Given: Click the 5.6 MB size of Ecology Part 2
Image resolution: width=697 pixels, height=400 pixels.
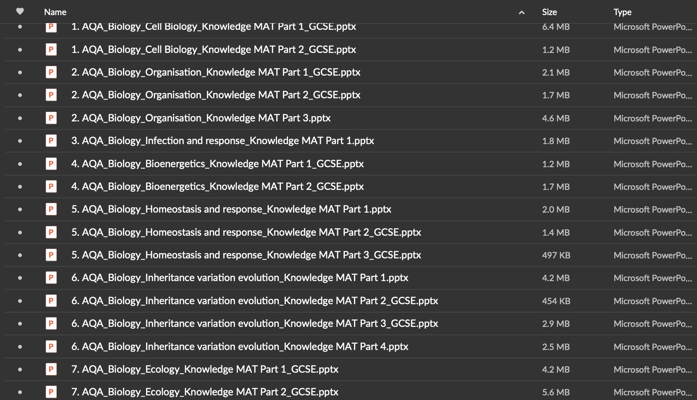Looking at the screenshot, I should [x=556, y=392].
